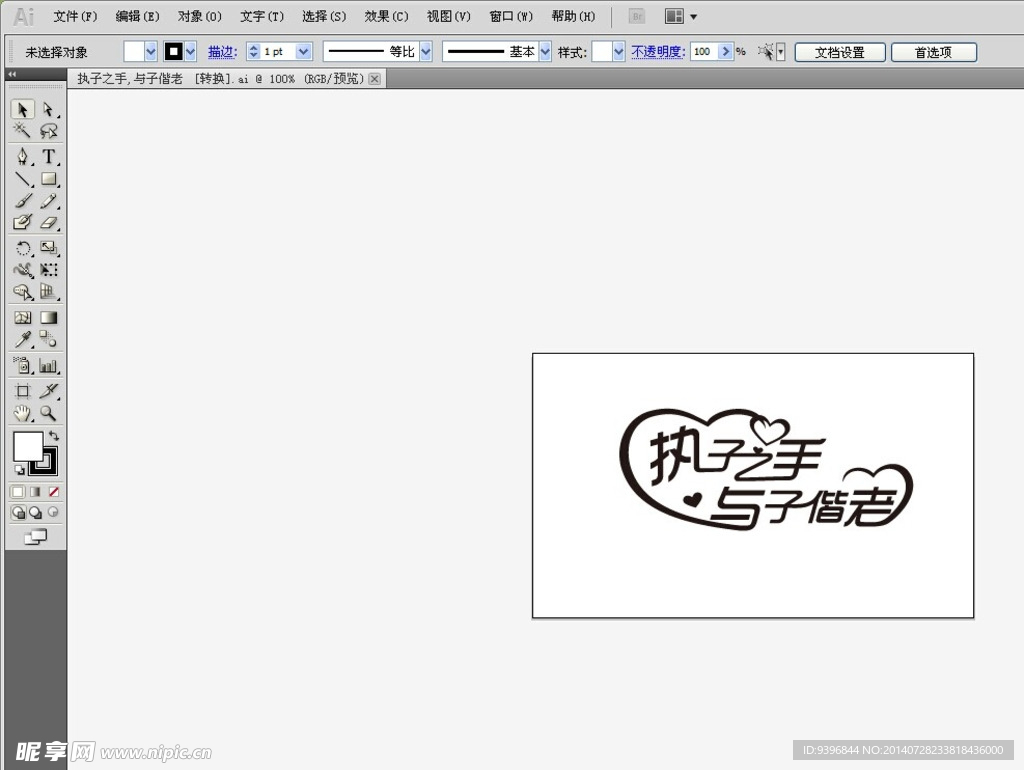
Task: Set stroke to None with the slash swatch
Action: [x=55, y=491]
